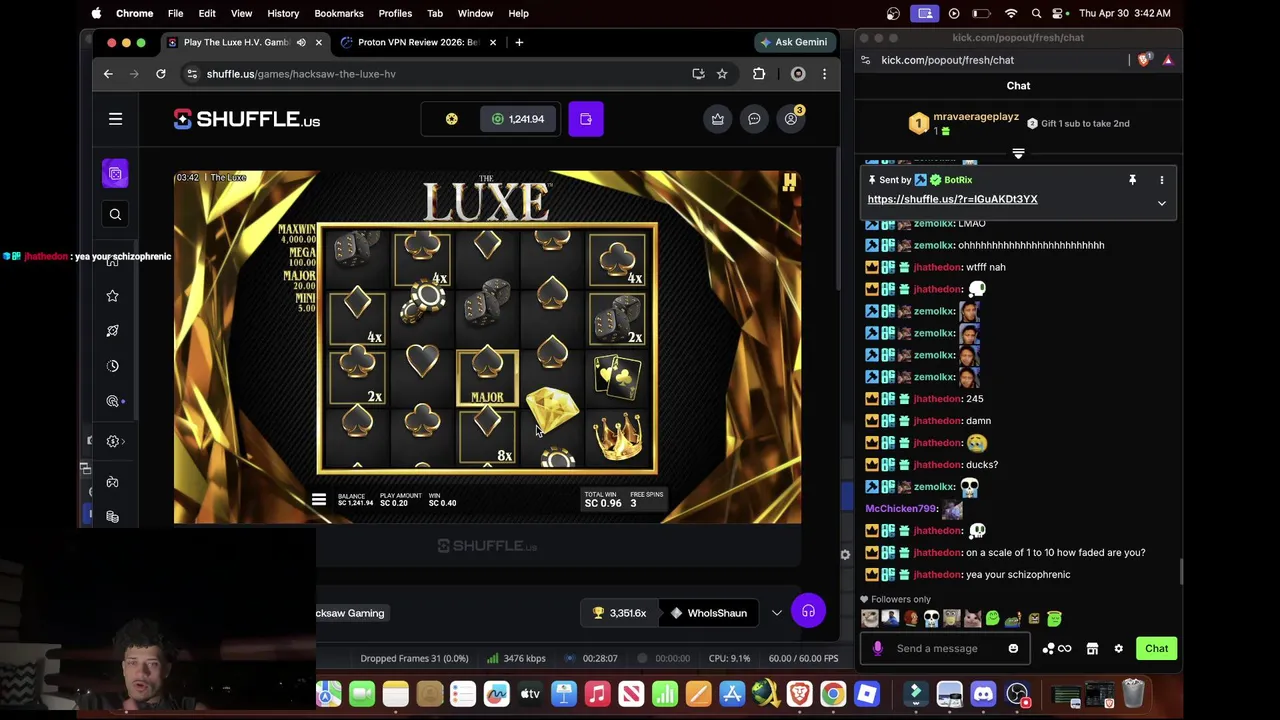1280x720 pixels.
Task: Toggle the SC 1,241.94 balance selector
Action: pos(519,119)
